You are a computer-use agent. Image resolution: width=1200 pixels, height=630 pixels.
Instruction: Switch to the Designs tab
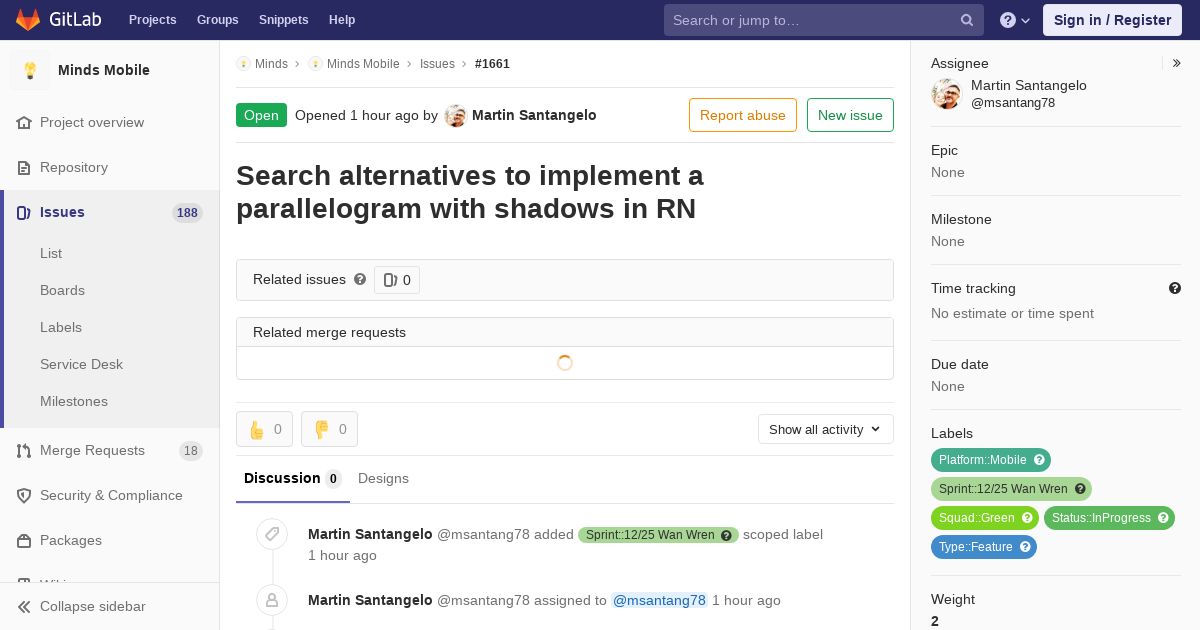[x=383, y=478]
